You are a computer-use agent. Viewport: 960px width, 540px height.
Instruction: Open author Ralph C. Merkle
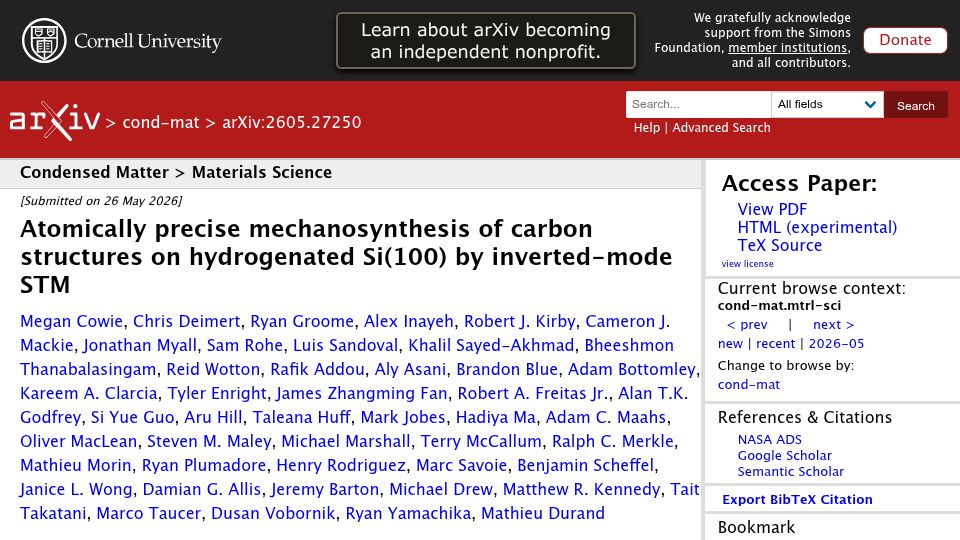click(613, 441)
